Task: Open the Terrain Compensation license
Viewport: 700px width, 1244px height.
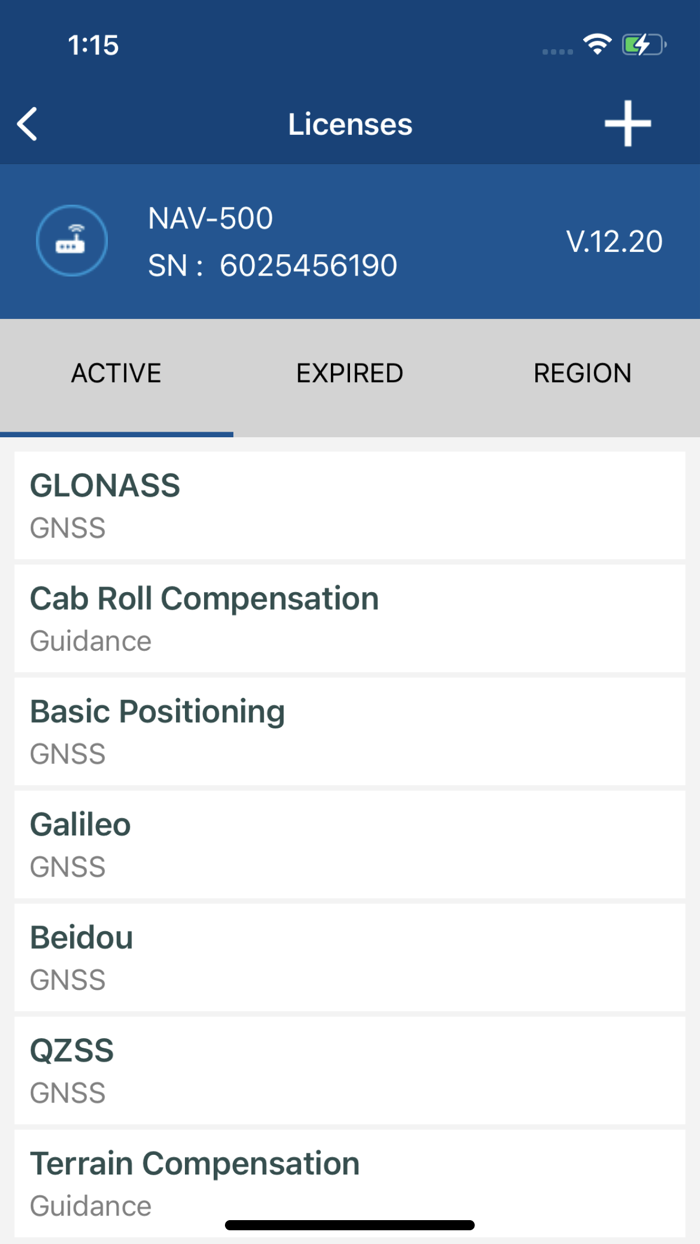Action: coord(349,1182)
